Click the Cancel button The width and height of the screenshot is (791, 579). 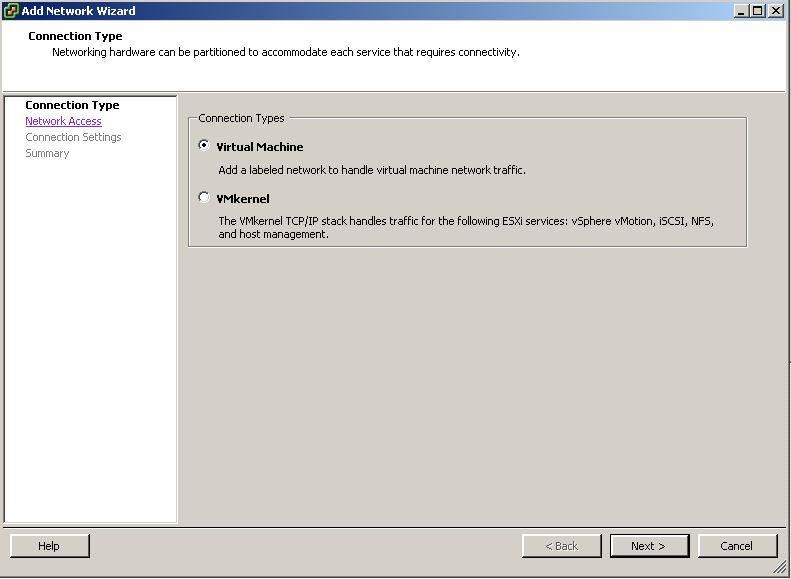737,546
